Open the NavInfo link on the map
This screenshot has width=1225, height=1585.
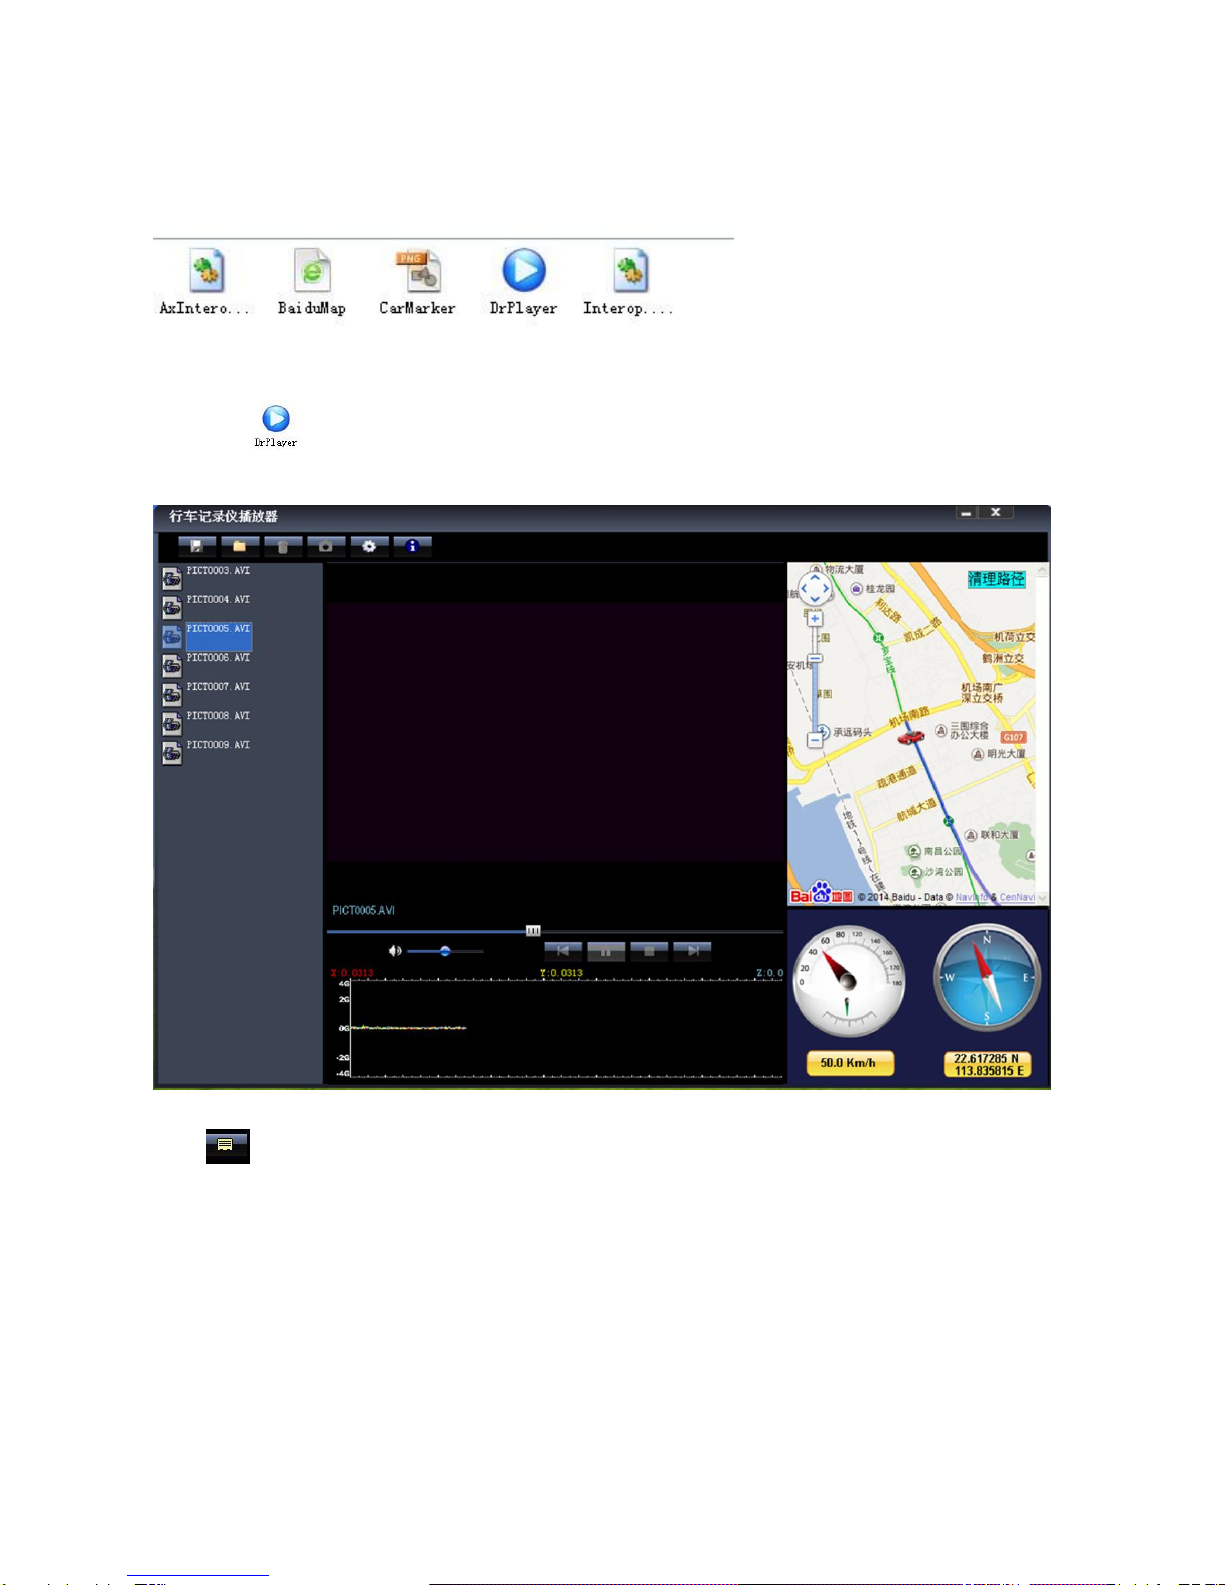tap(970, 897)
